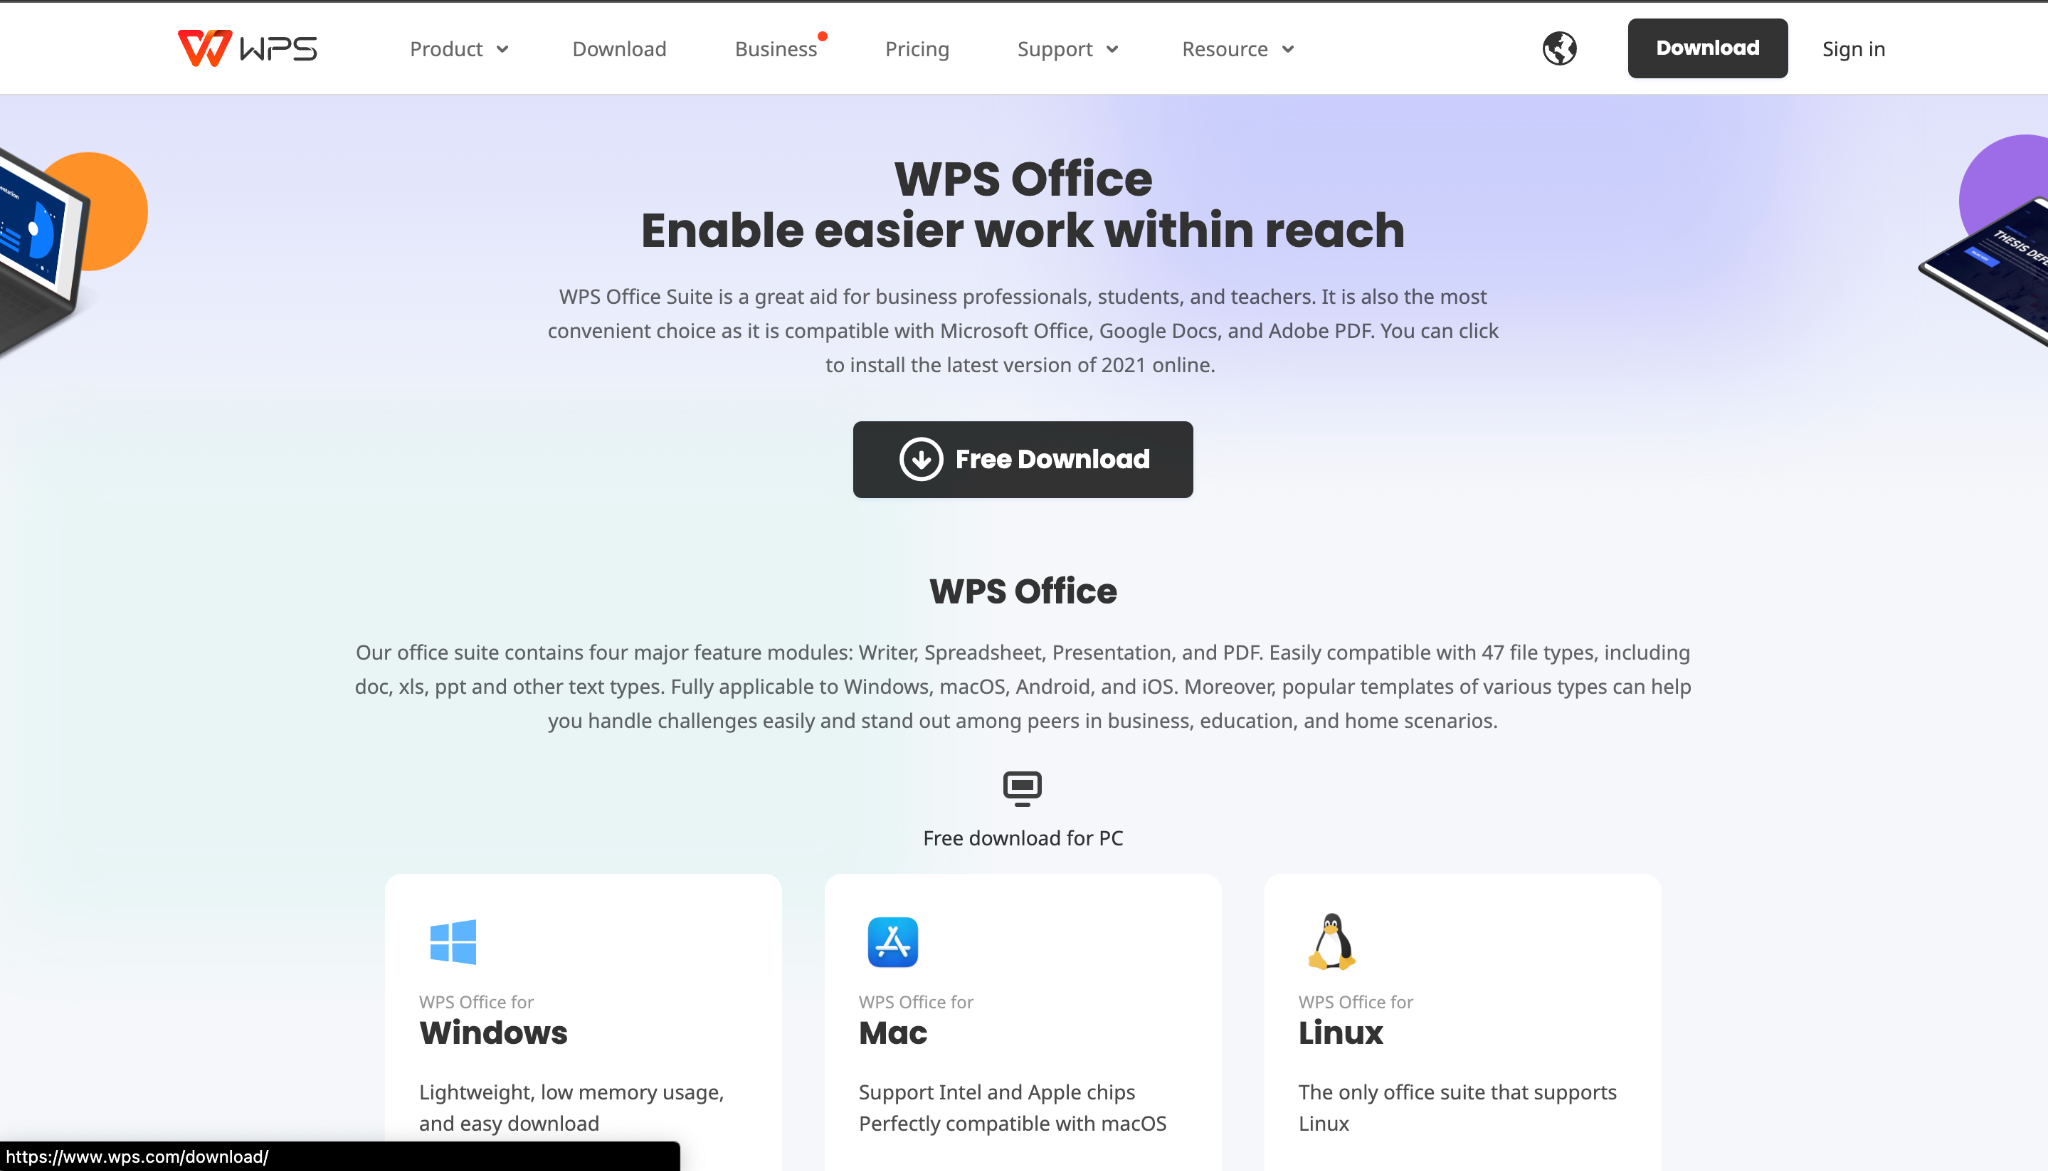Click the Windows platform icon
Image resolution: width=2048 pixels, height=1171 pixels.
(452, 940)
